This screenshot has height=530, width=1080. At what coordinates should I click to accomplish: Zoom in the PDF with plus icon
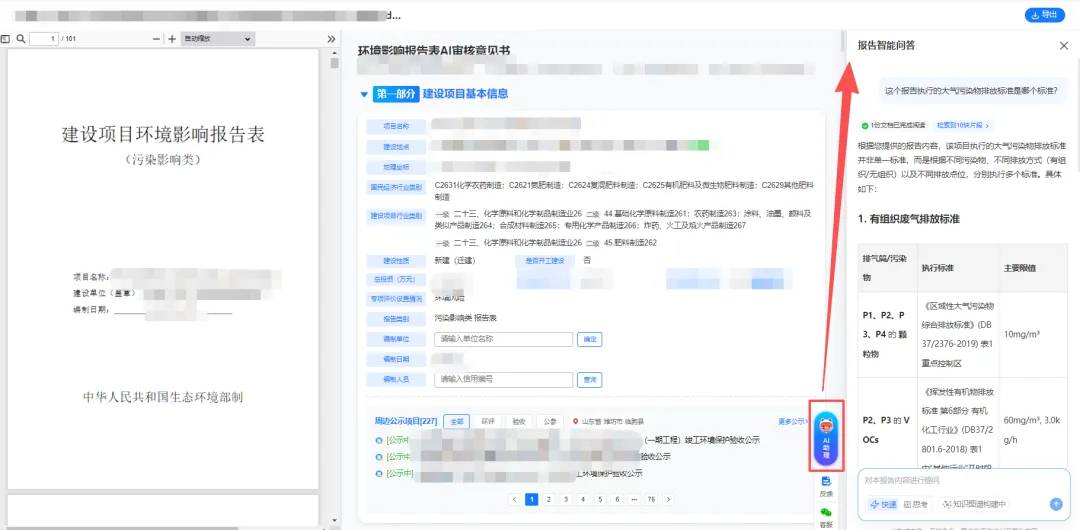(172, 39)
